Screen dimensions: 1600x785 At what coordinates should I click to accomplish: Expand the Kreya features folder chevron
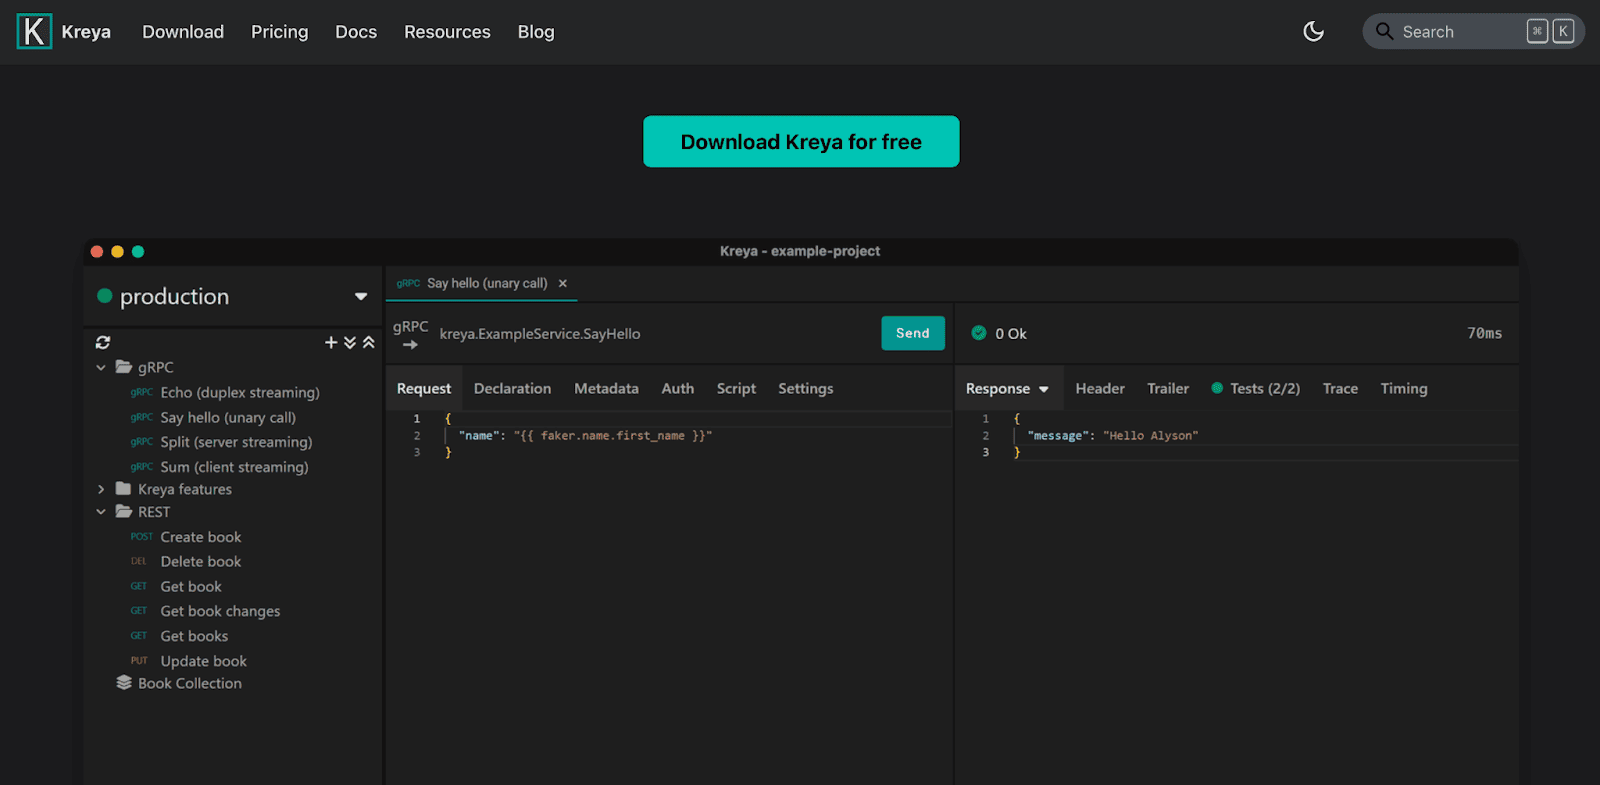click(x=101, y=489)
